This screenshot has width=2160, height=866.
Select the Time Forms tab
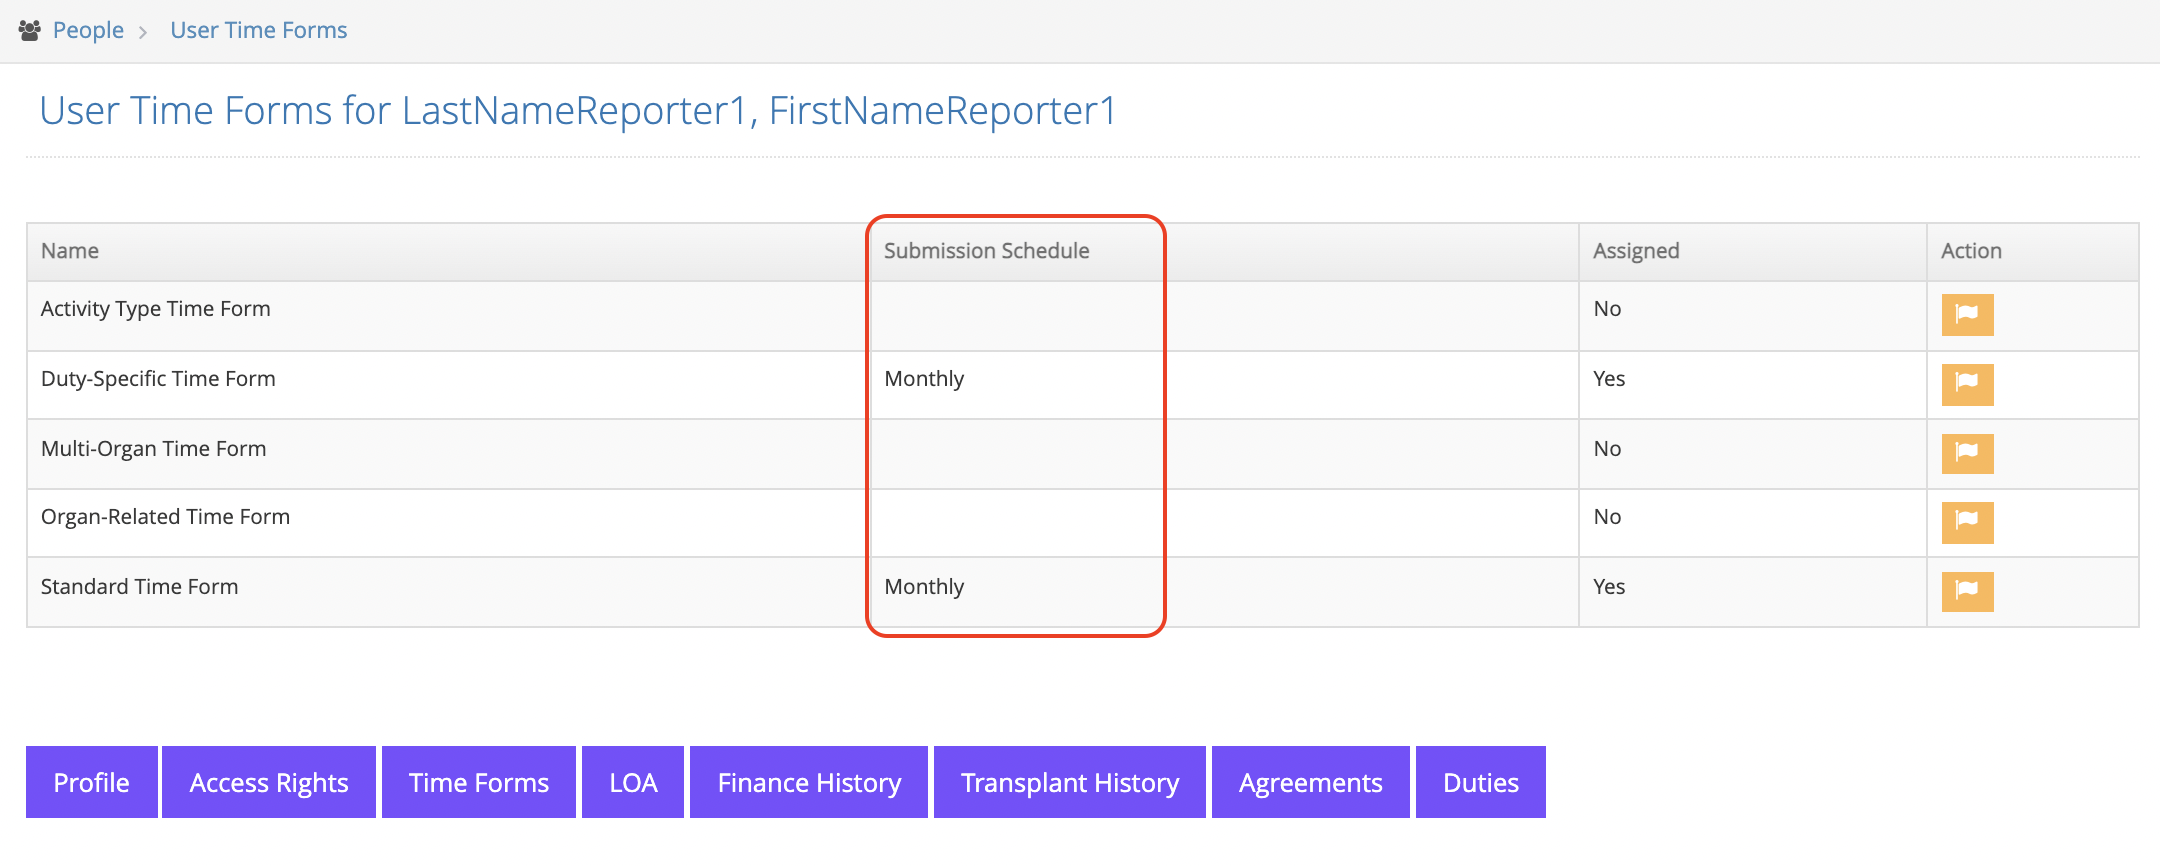tap(479, 782)
